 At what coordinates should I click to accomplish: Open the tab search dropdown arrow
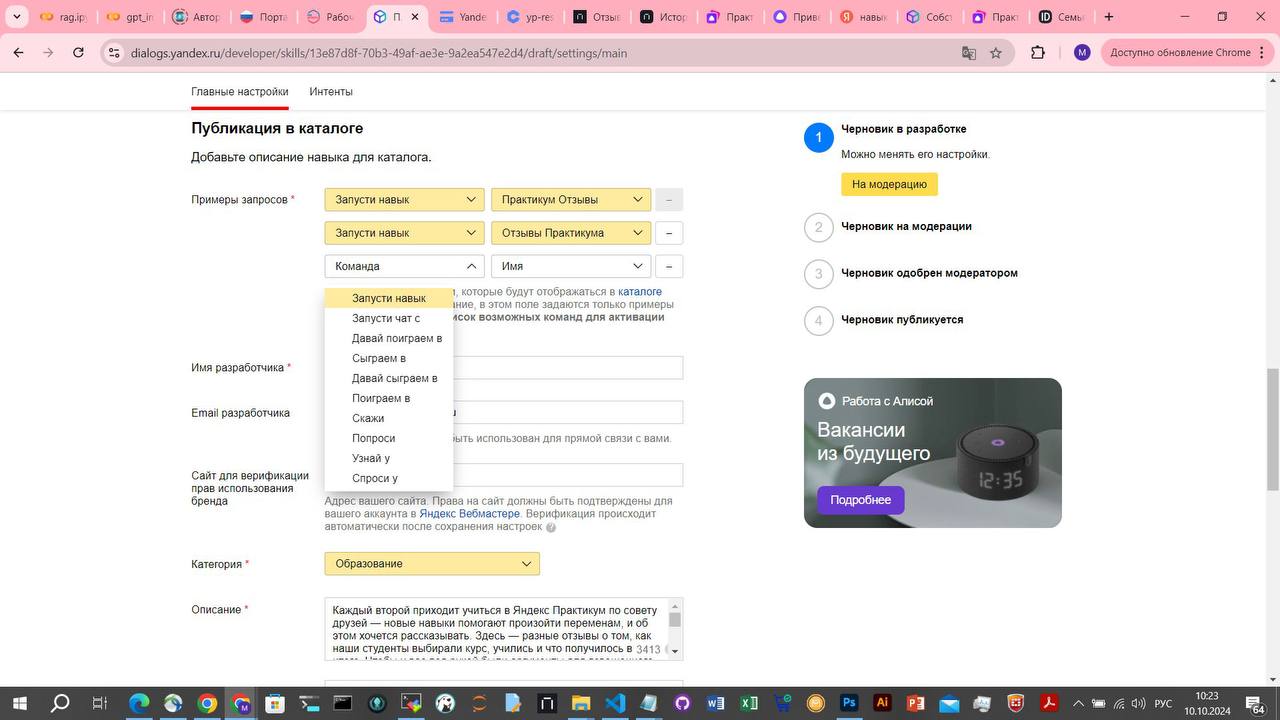[16, 17]
